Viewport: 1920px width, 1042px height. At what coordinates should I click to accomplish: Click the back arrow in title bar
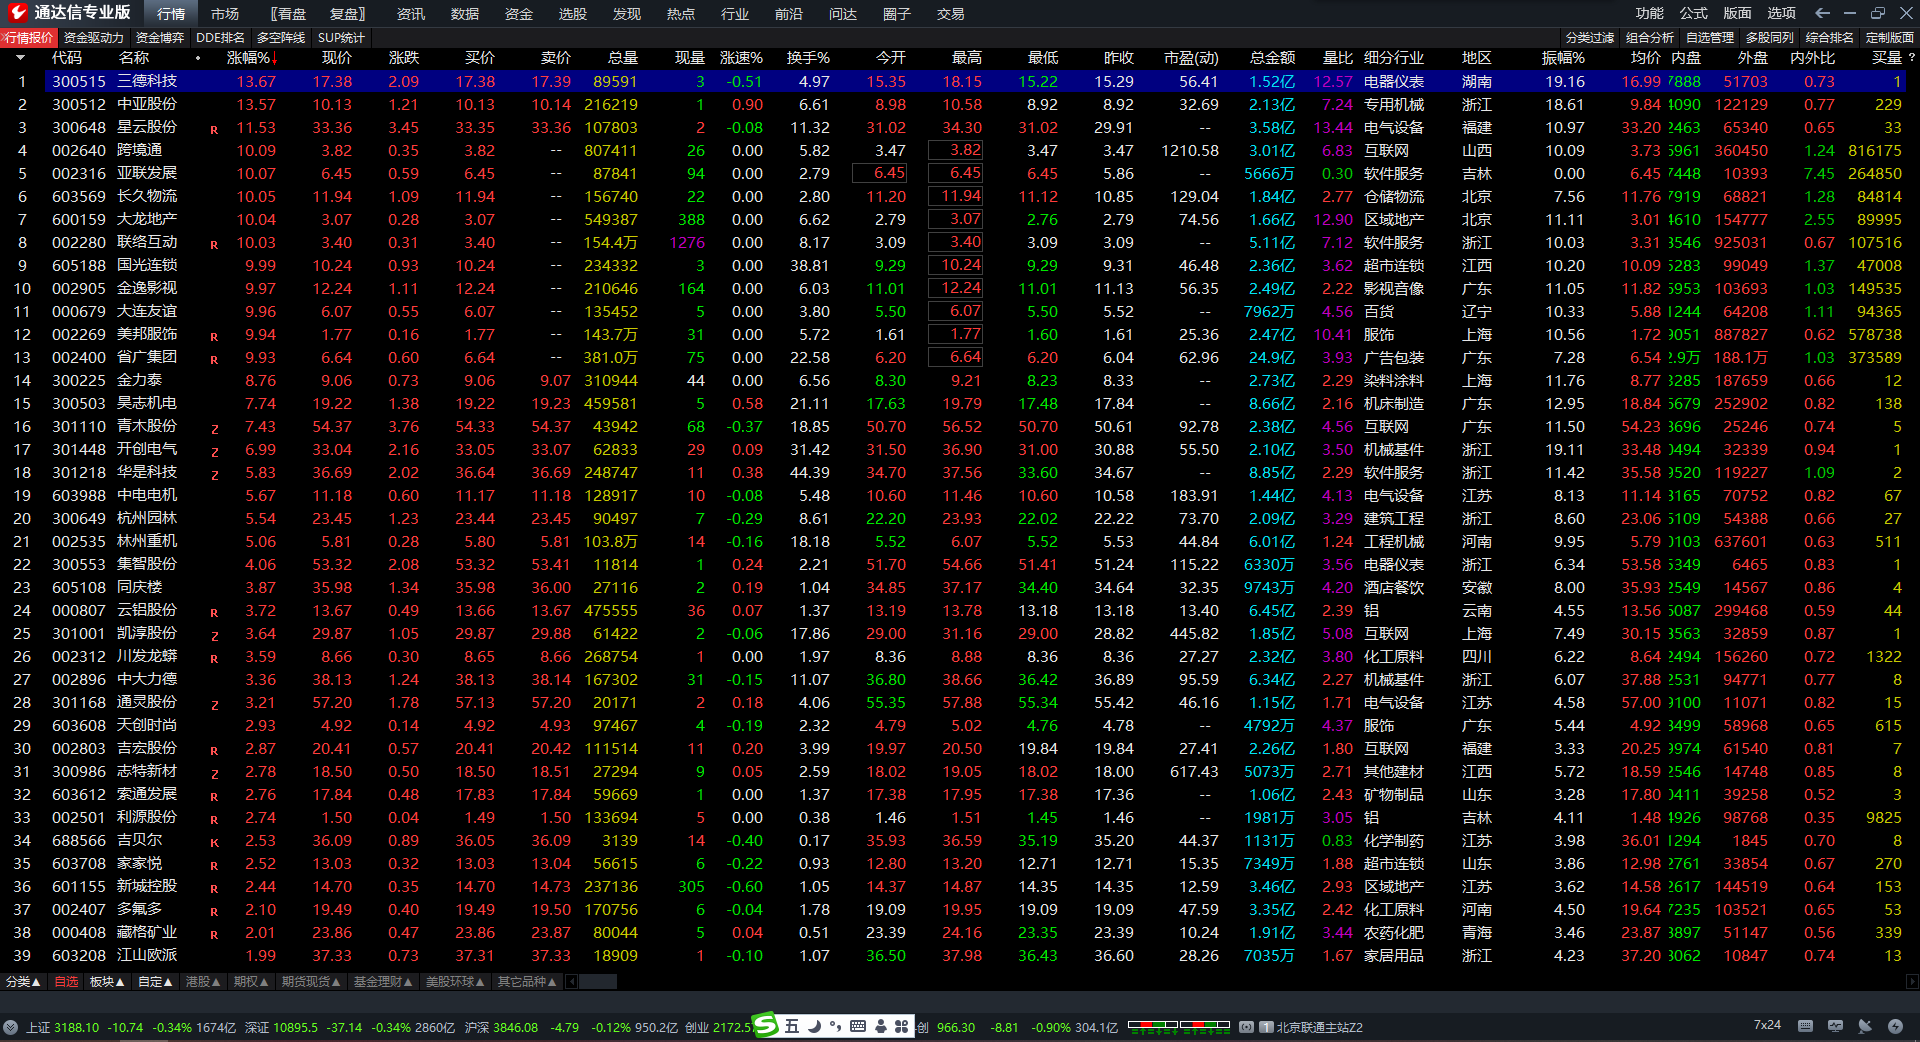pyautogui.click(x=1822, y=13)
